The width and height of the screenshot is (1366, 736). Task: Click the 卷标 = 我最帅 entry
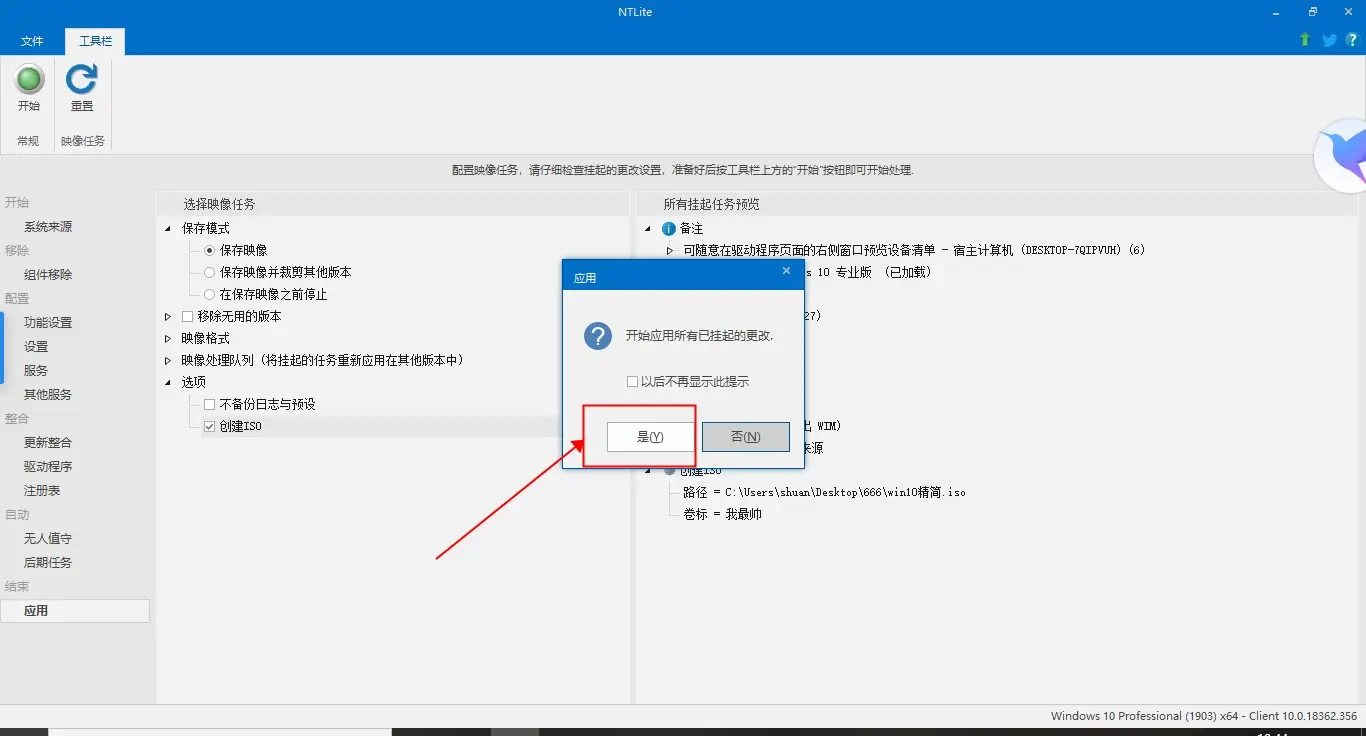722,514
